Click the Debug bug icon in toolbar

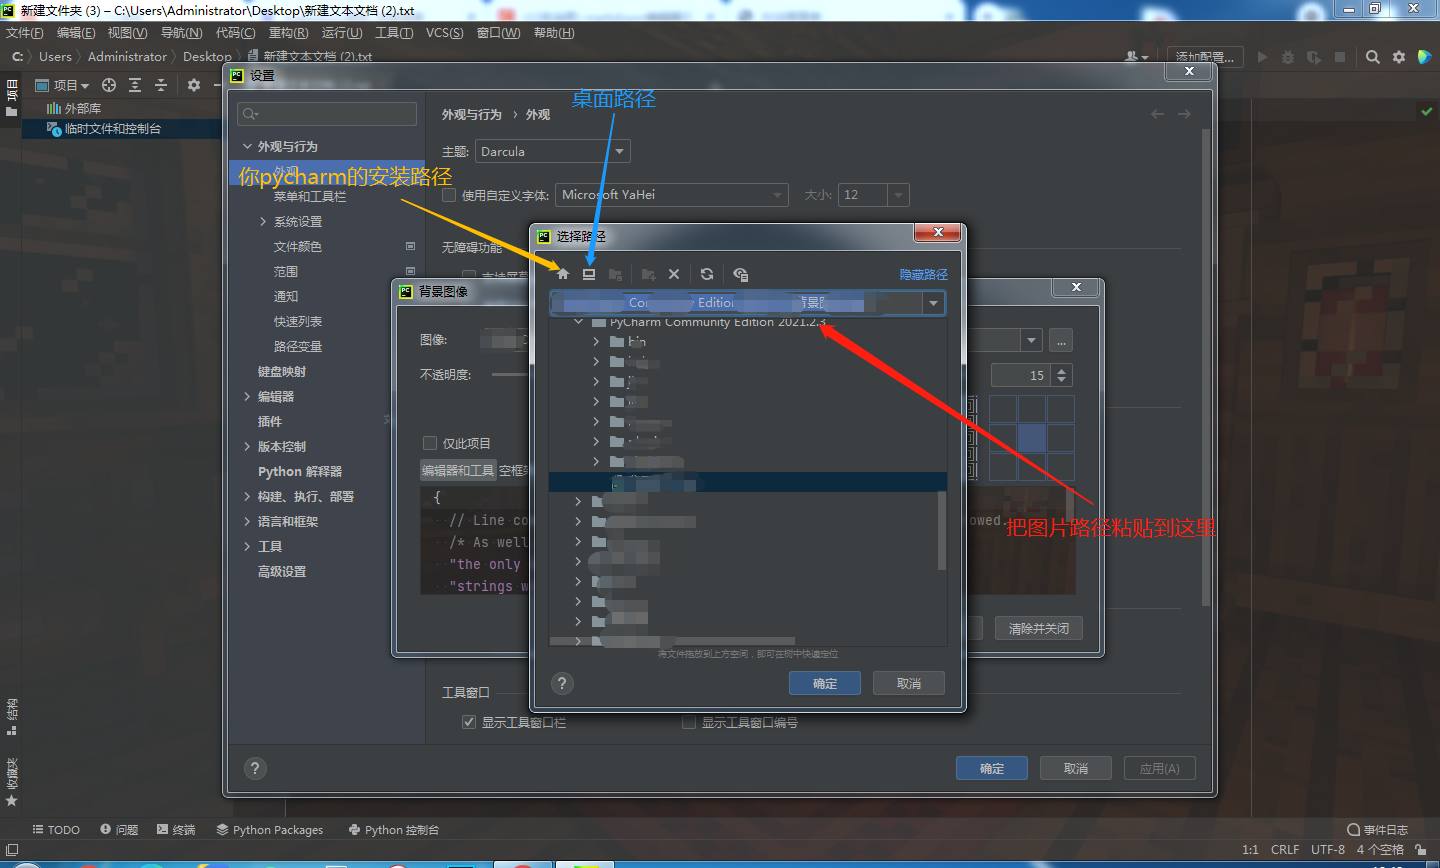pyautogui.click(x=1288, y=57)
